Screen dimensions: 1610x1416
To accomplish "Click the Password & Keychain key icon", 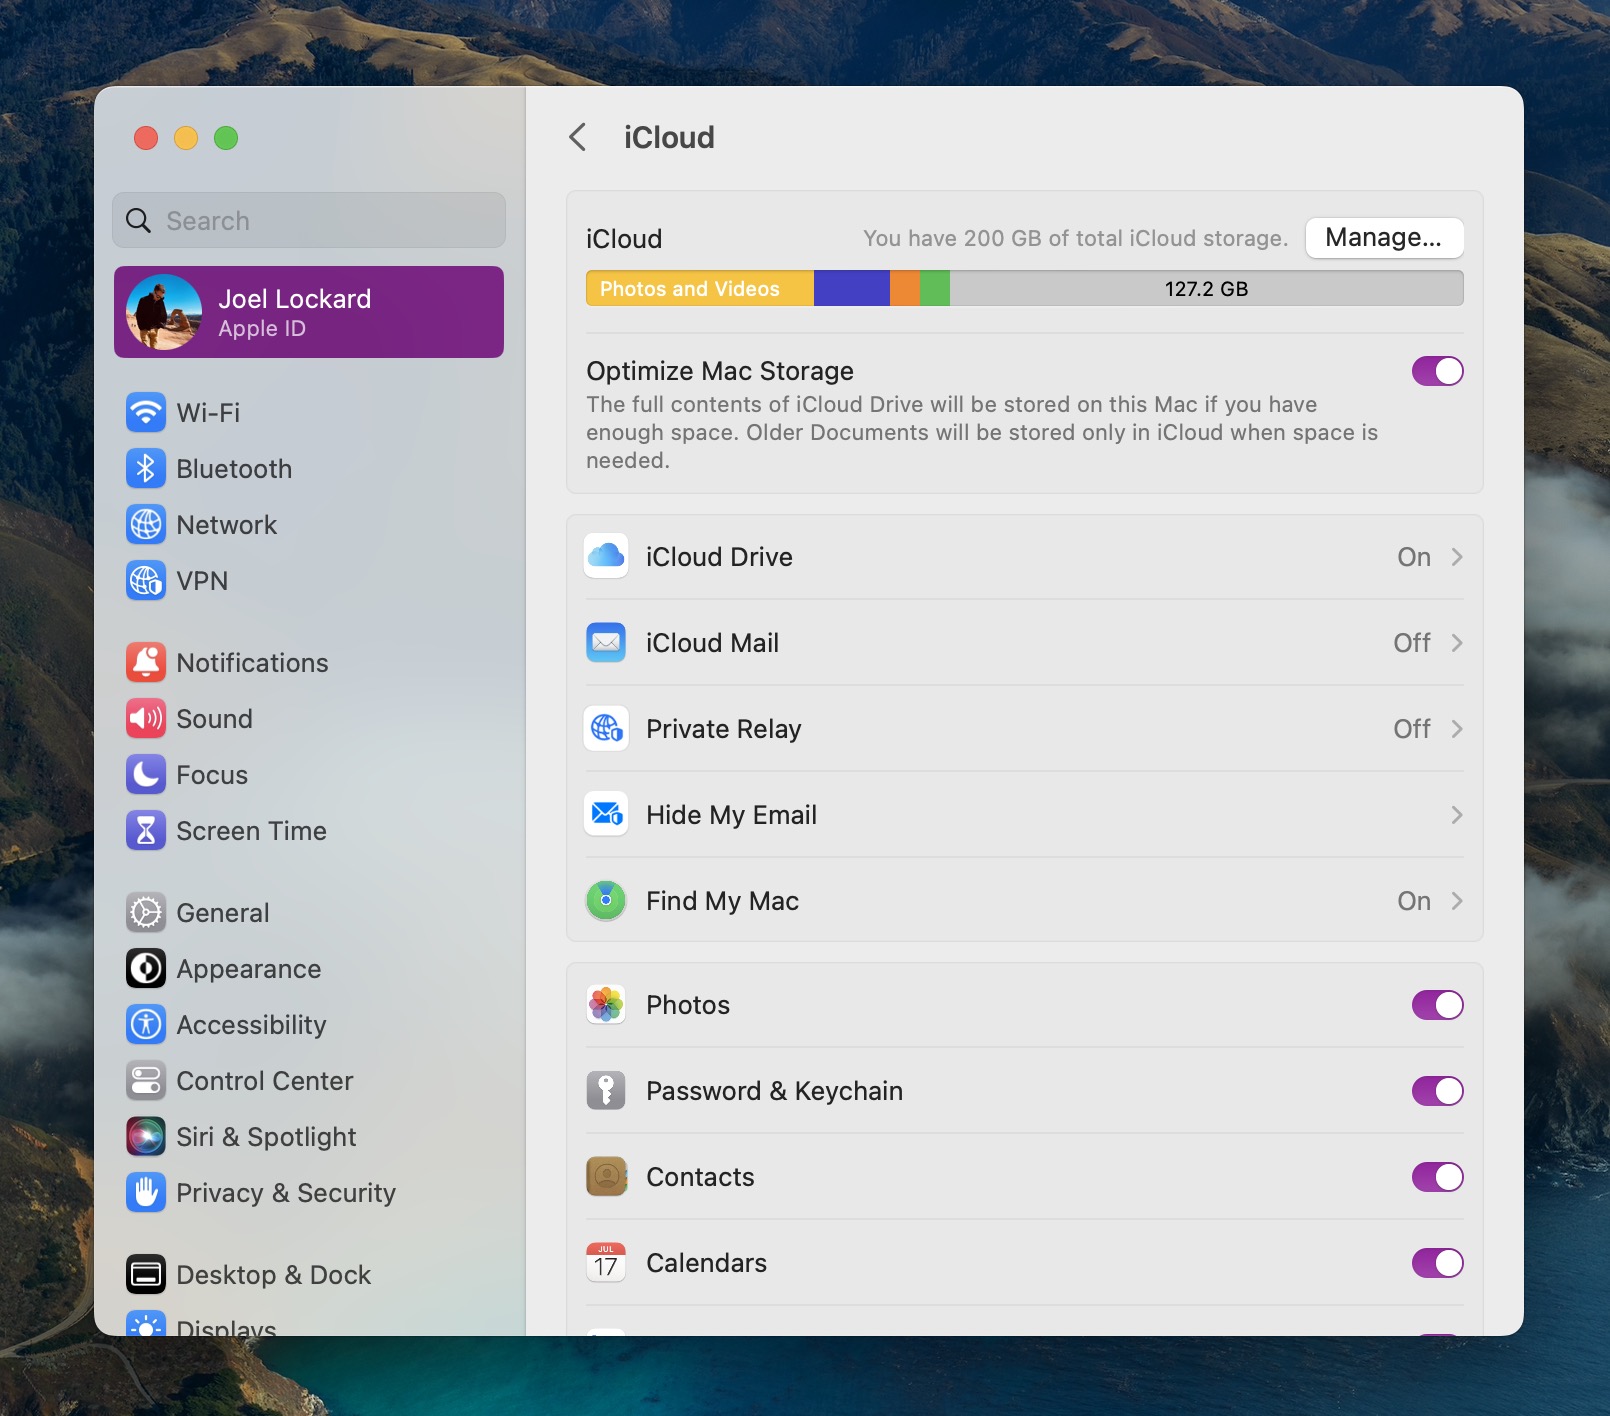I will click(x=606, y=1090).
